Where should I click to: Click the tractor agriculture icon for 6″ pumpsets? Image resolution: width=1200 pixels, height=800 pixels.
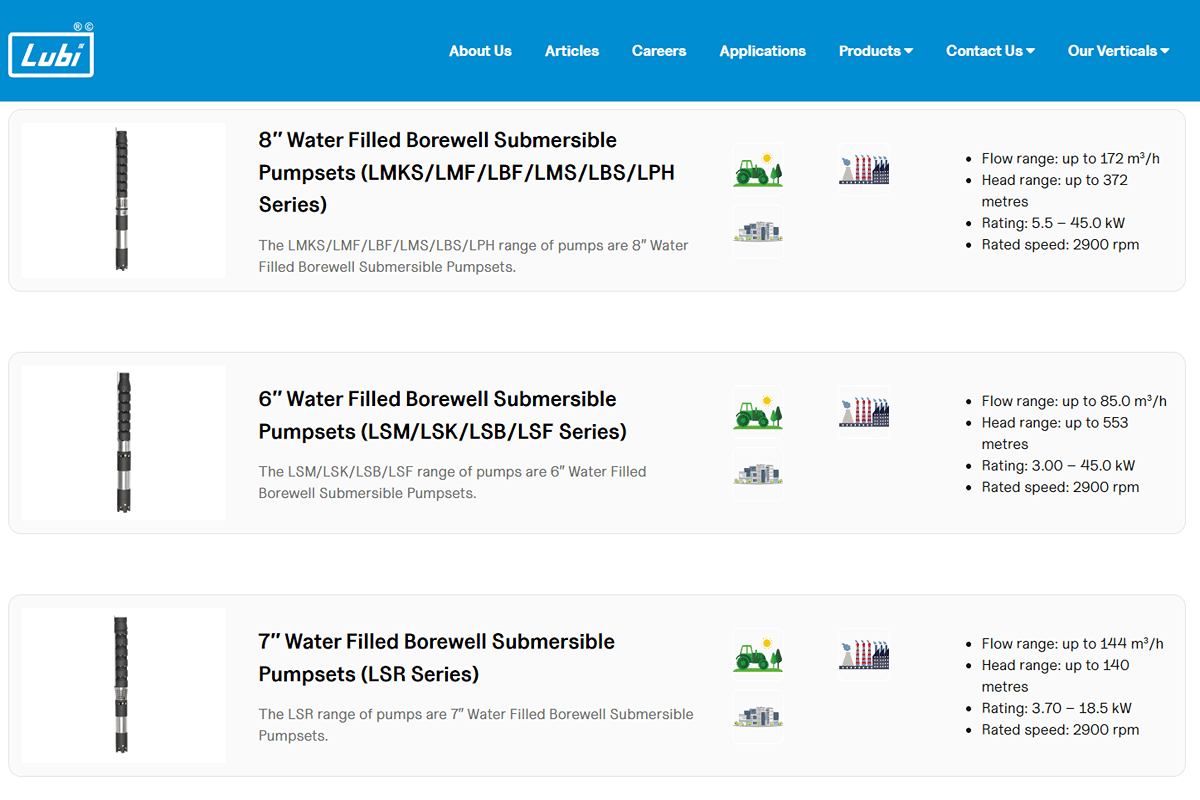pyautogui.click(x=758, y=411)
